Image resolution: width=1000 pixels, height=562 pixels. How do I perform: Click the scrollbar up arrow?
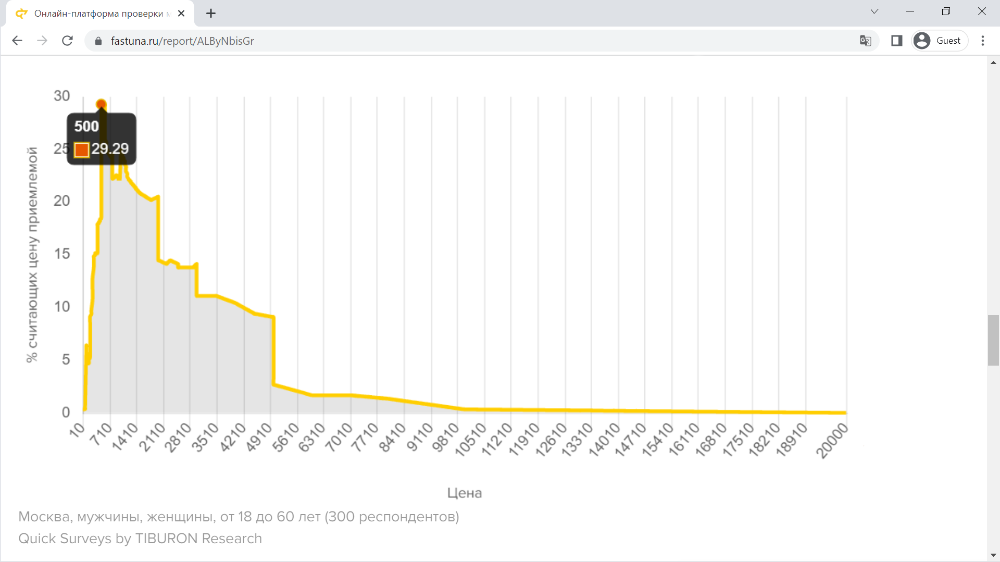[x=994, y=63]
